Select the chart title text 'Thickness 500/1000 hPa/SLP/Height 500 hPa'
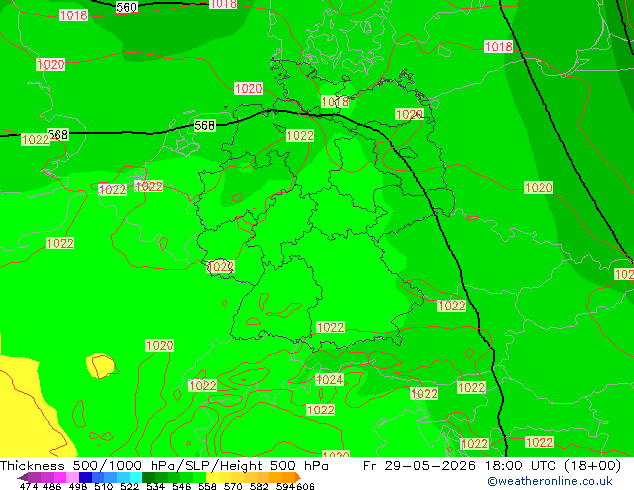 click(164, 466)
